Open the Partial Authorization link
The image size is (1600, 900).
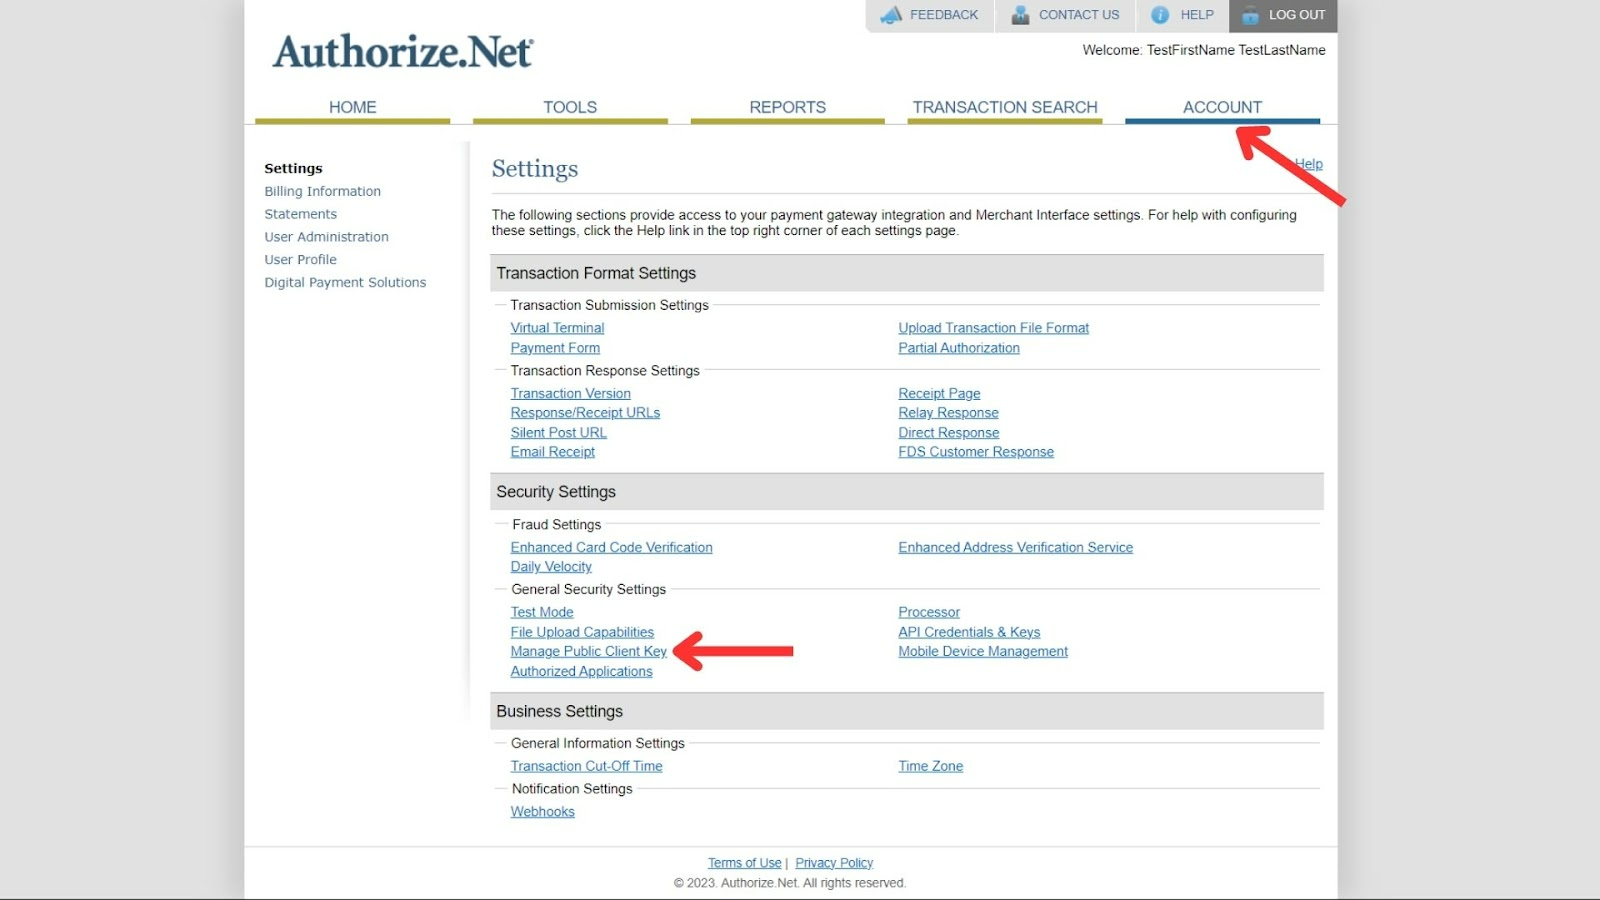coord(959,348)
